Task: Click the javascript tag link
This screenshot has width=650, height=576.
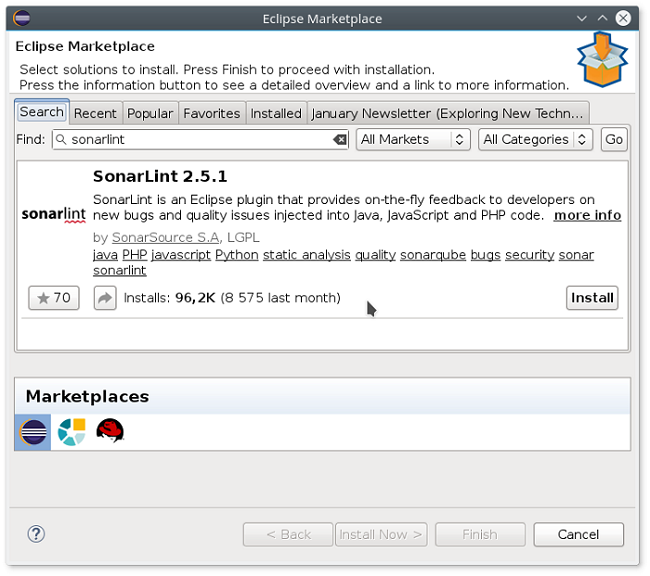Action: tap(181, 255)
